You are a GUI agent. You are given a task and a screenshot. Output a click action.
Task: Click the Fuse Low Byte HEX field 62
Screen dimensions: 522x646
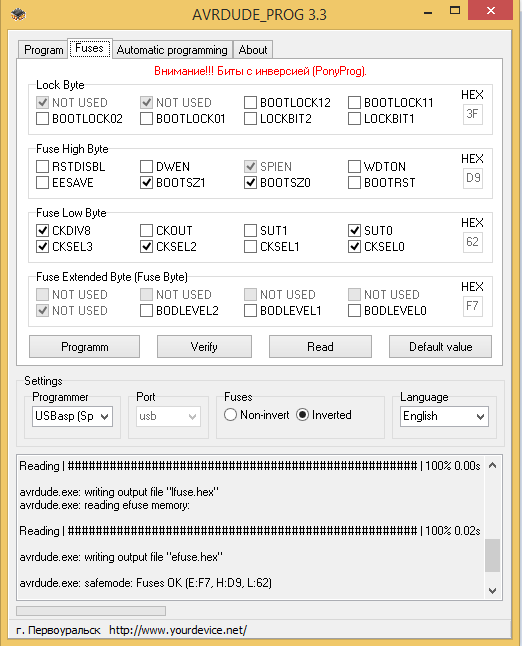[x=473, y=242]
